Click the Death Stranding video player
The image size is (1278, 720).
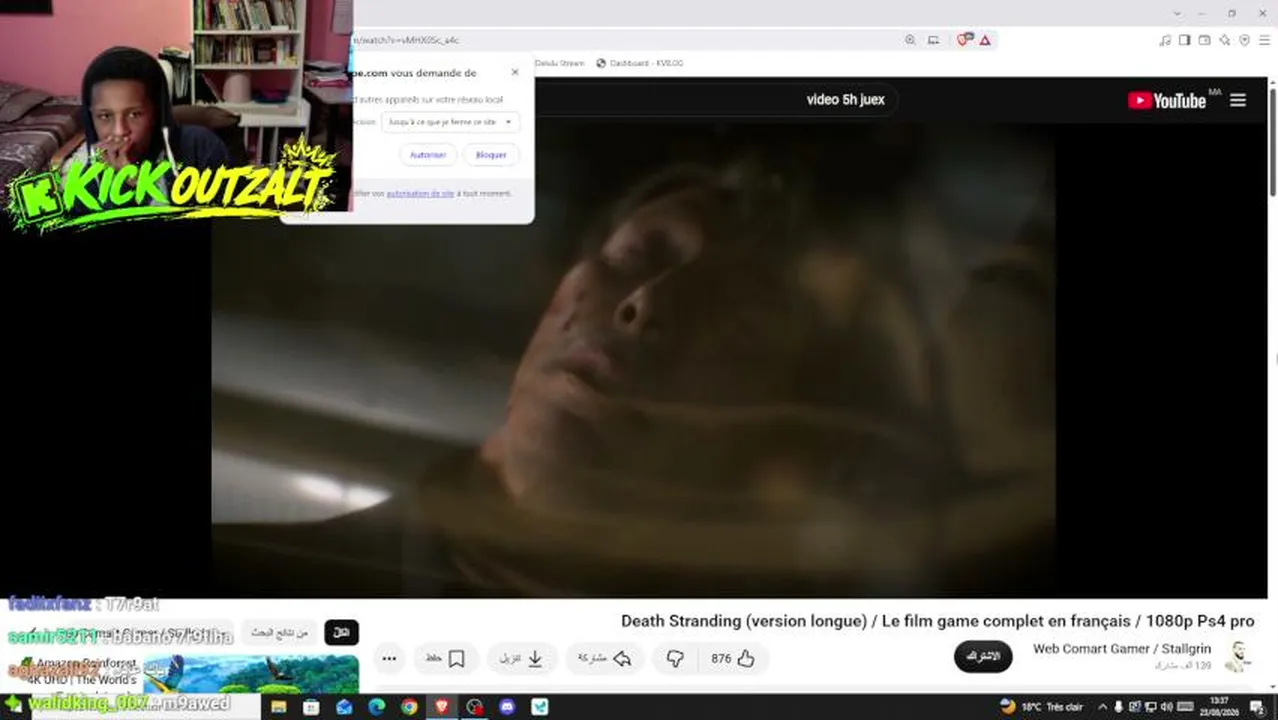click(x=633, y=360)
